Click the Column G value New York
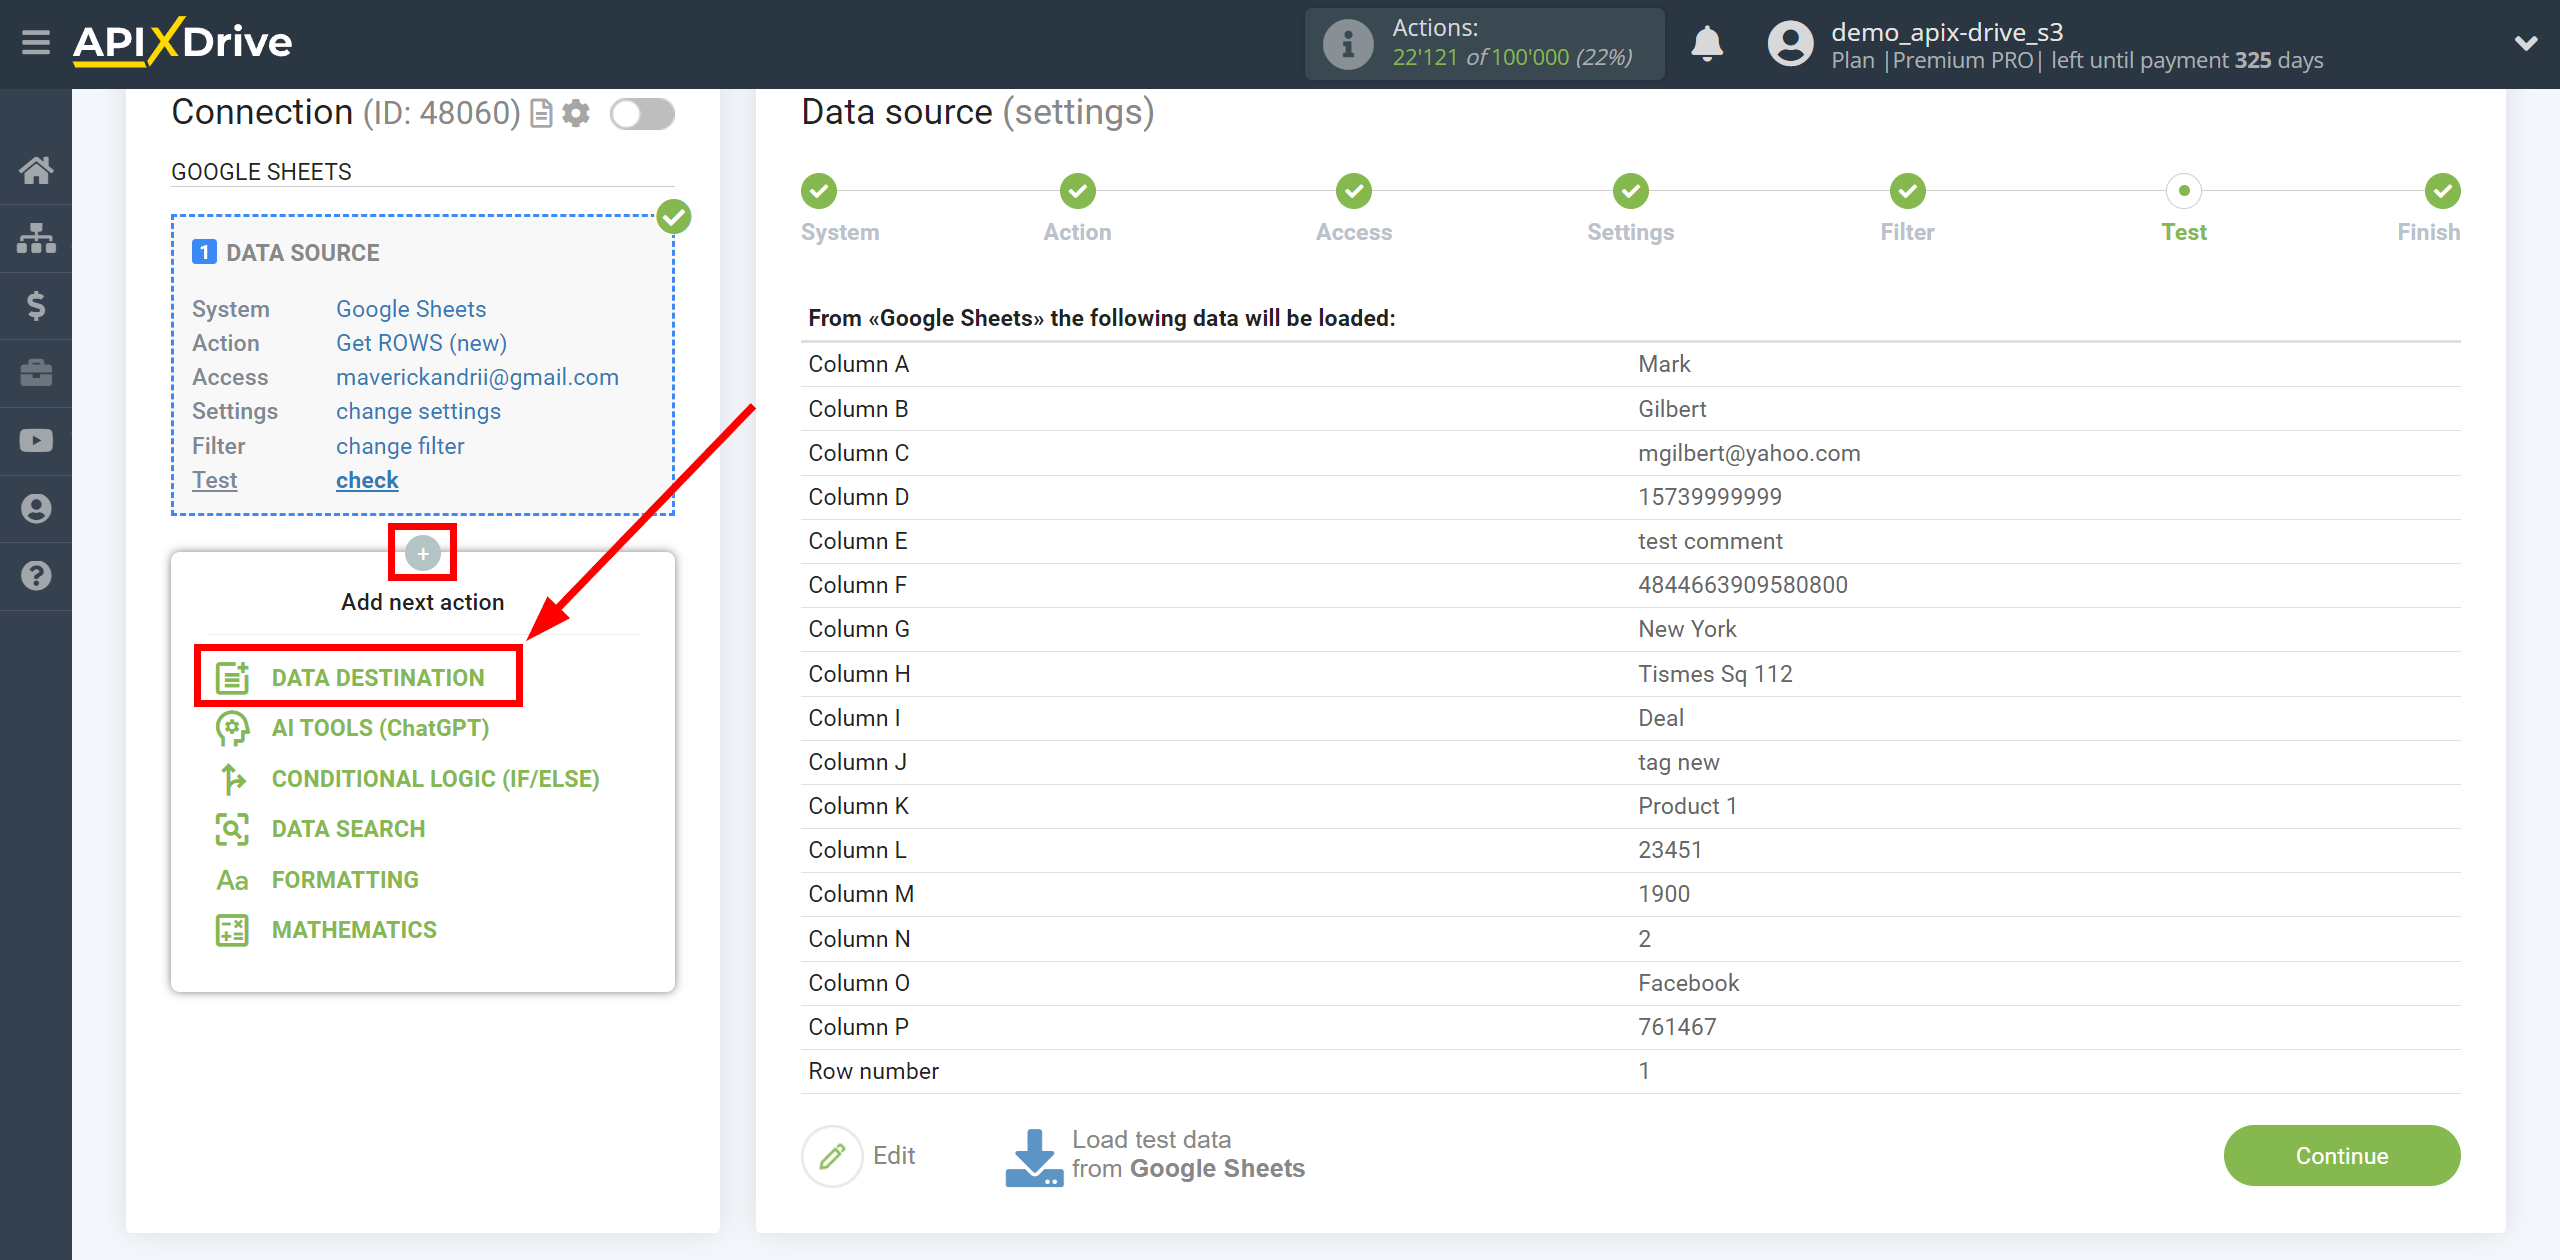2560x1260 pixels. 1687,629
